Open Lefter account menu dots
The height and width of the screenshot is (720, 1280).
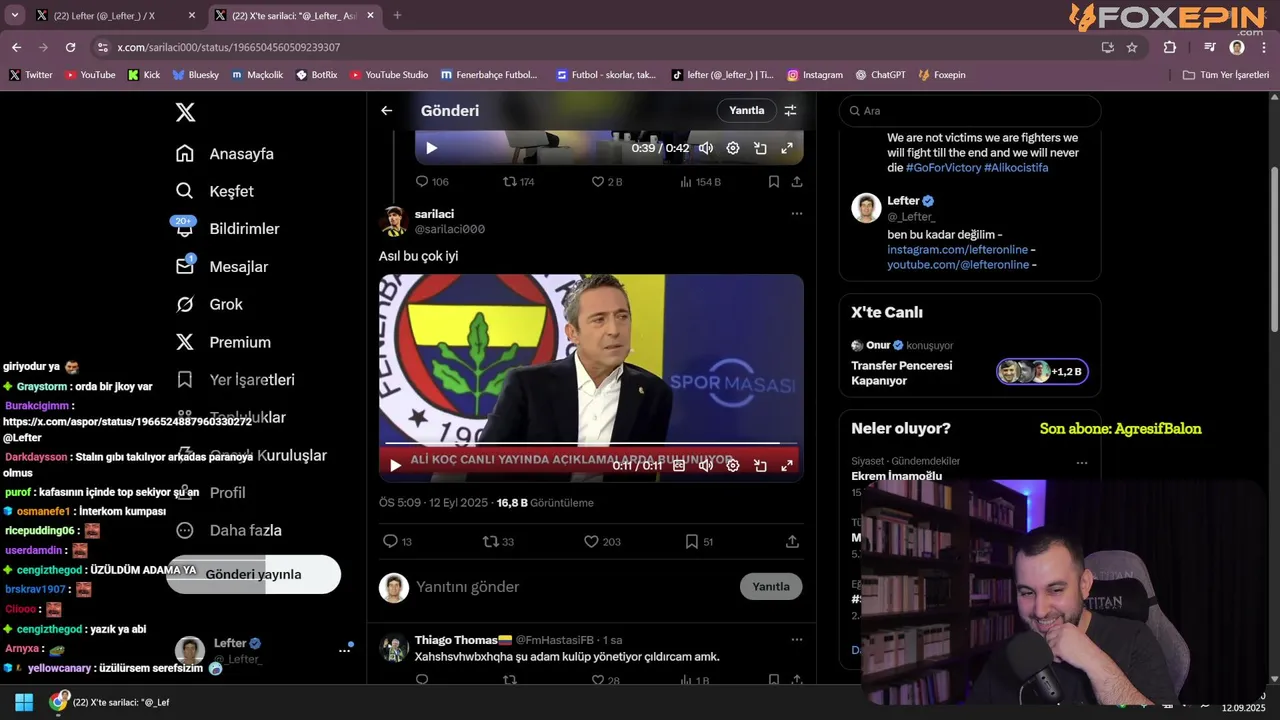344,650
